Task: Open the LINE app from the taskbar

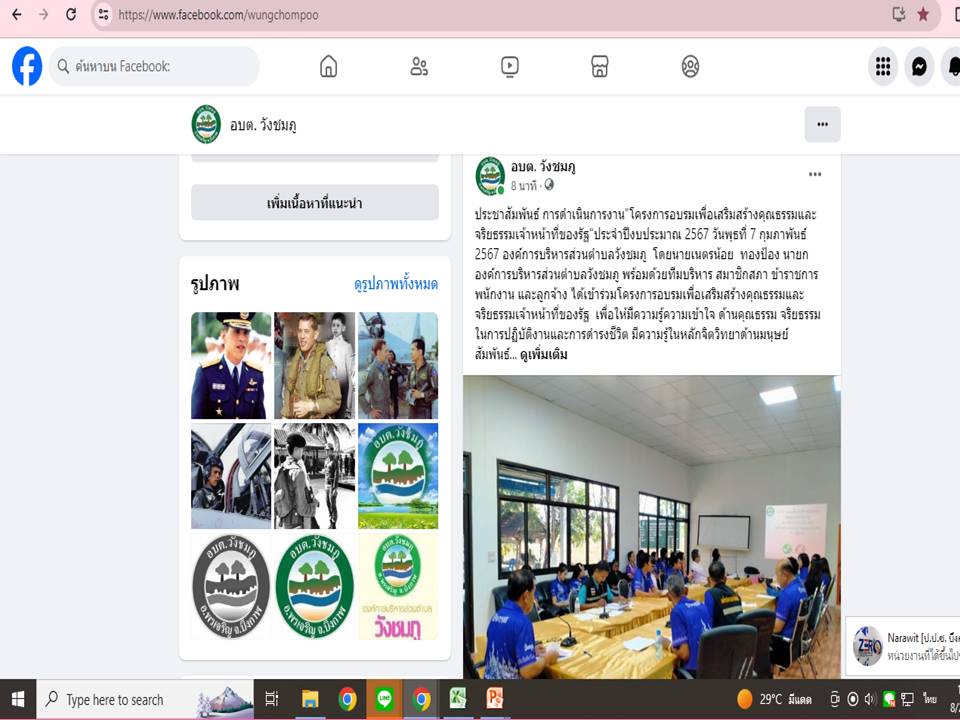Action: click(384, 699)
